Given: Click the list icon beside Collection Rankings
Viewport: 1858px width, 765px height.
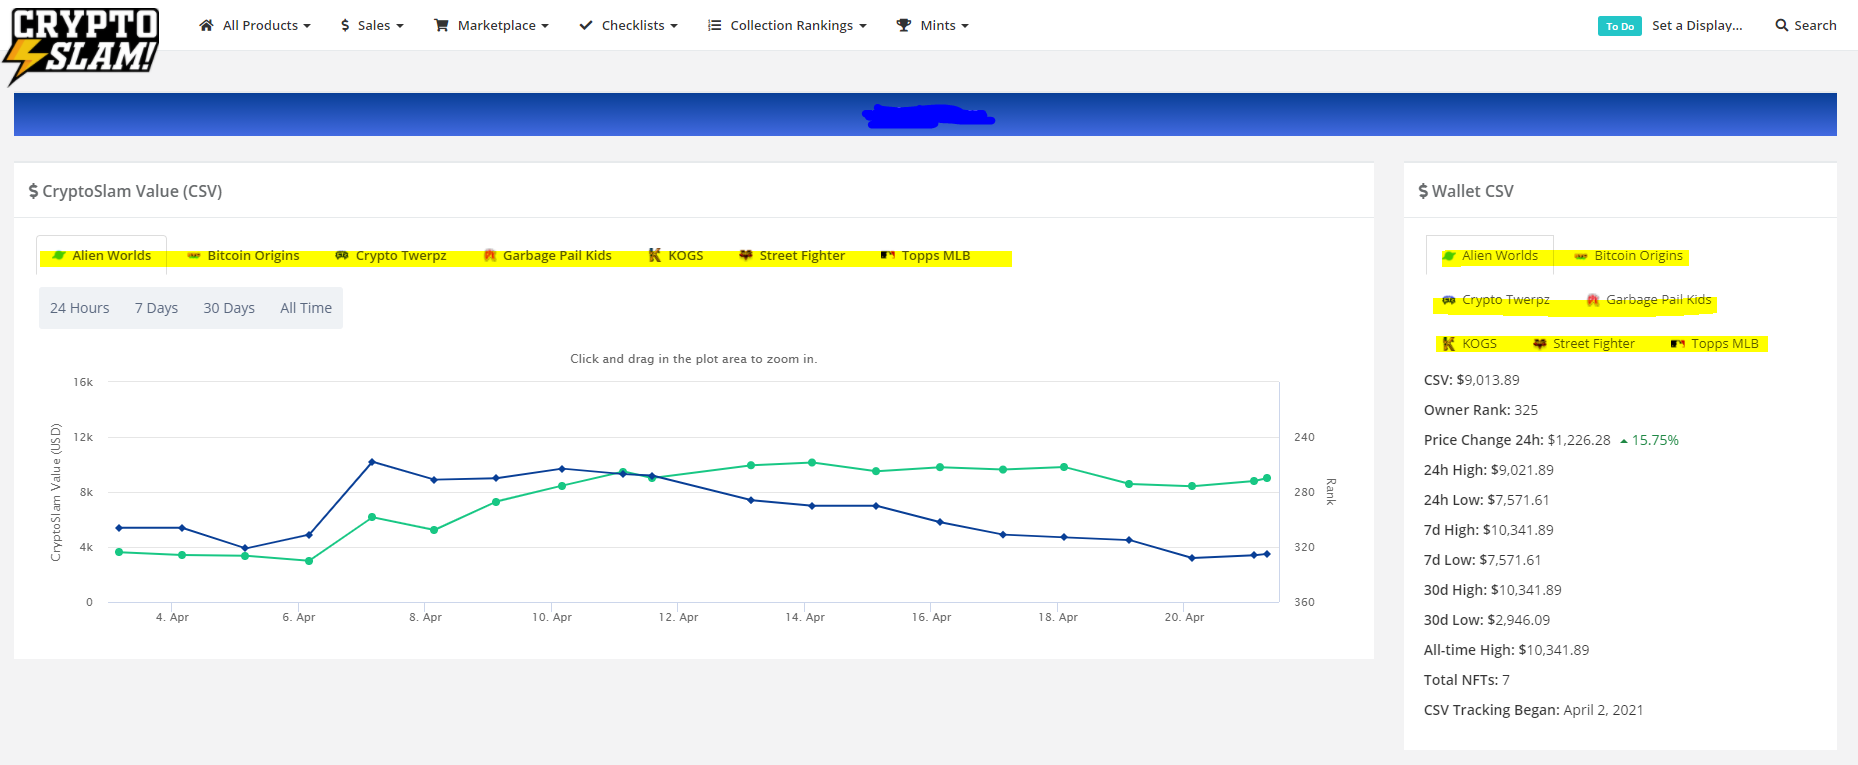Looking at the screenshot, I should point(714,25).
